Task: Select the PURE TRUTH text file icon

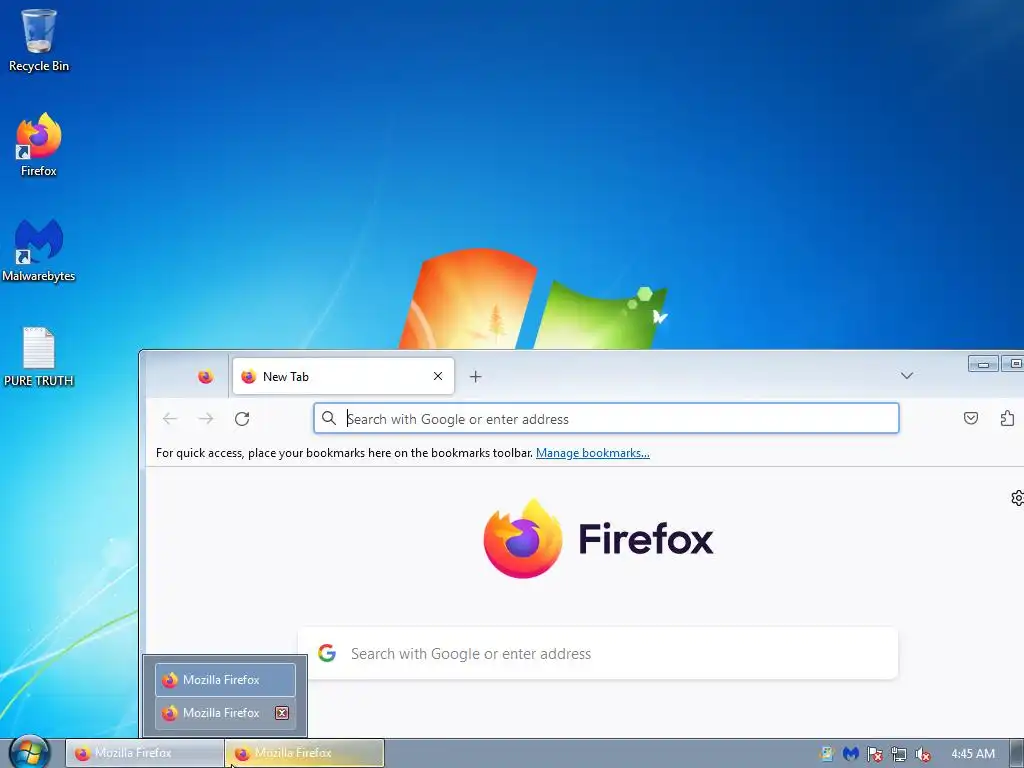Action: click(x=39, y=357)
